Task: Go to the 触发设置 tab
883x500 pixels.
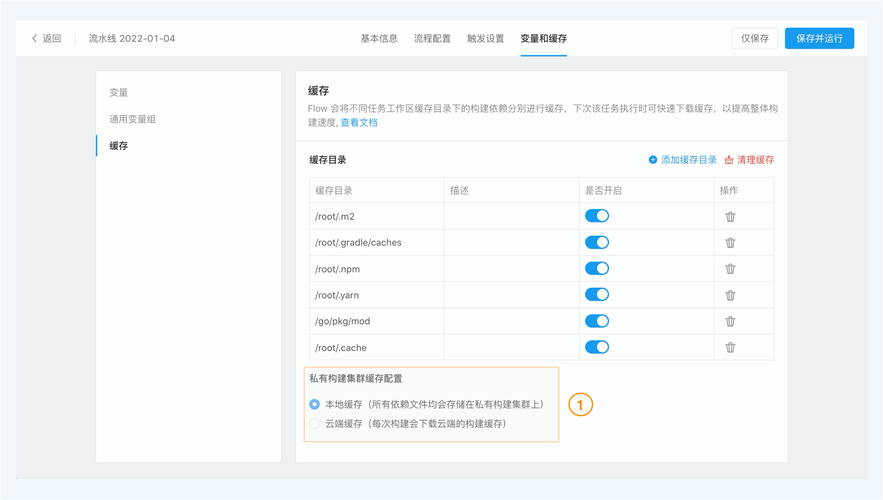Action: 485,38
